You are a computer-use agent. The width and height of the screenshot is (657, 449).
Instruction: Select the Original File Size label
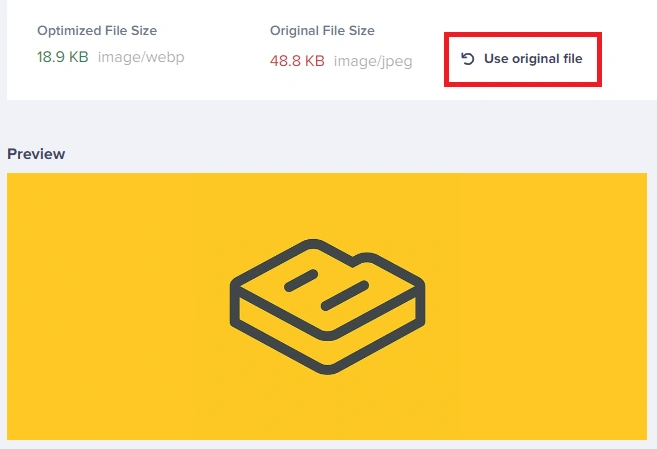click(x=322, y=31)
